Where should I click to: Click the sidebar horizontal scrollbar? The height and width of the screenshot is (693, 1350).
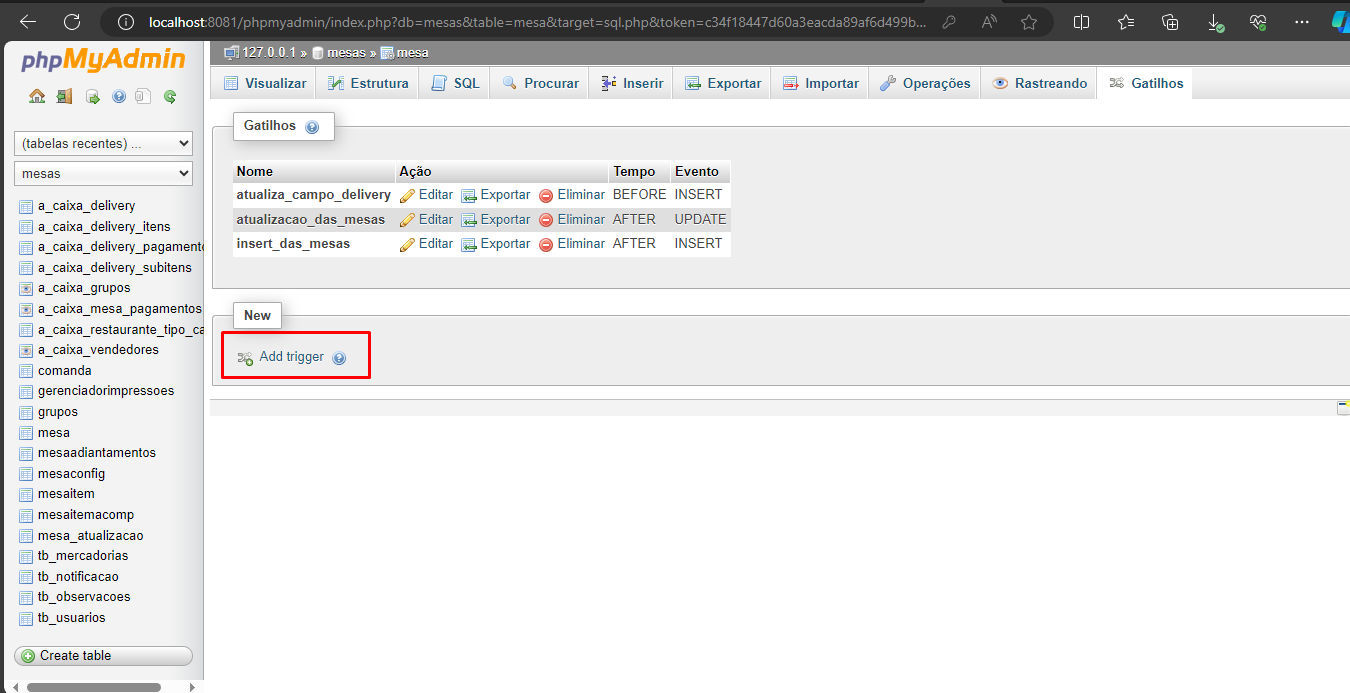point(94,687)
